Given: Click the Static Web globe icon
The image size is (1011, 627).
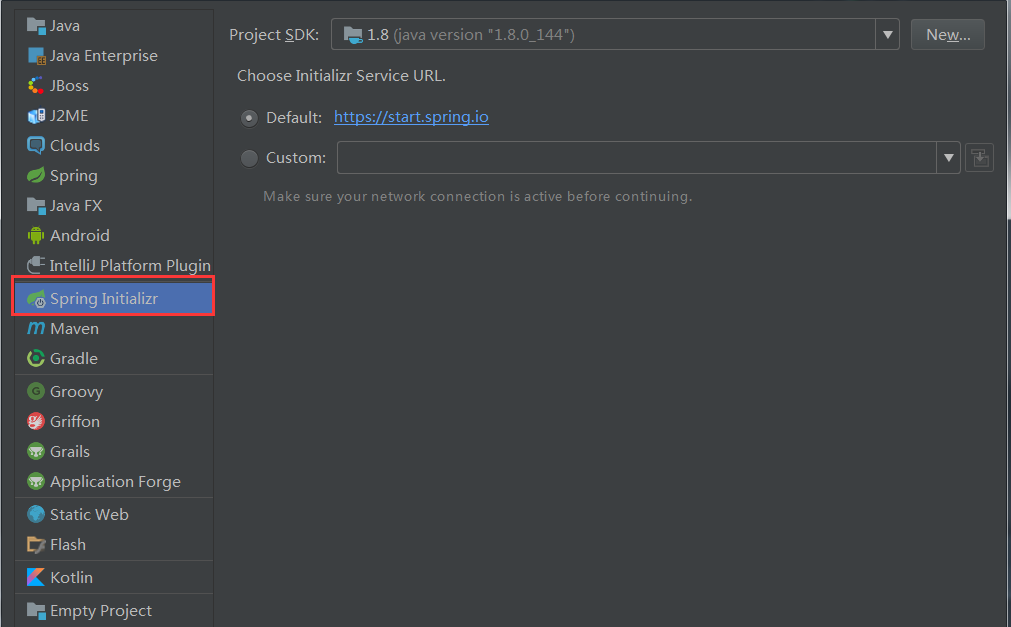Looking at the screenshot, I should point(36,514).
